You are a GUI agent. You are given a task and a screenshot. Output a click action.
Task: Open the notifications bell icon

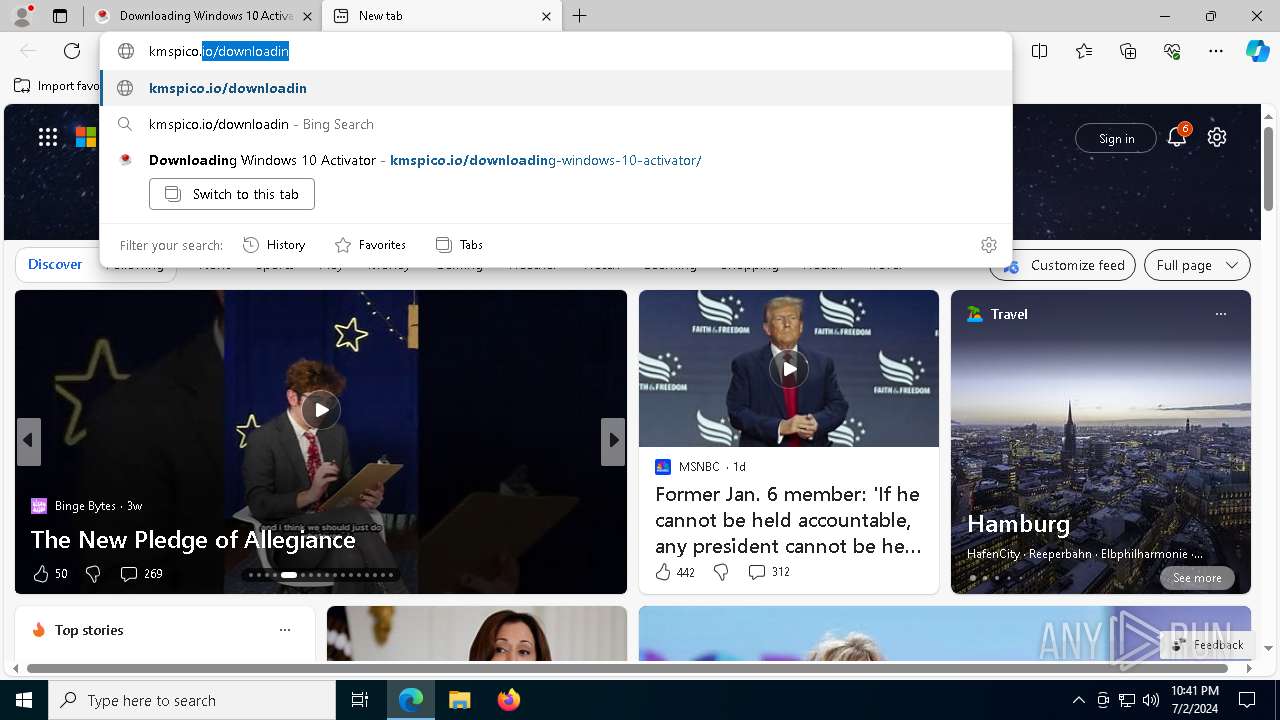point(1177,138)
